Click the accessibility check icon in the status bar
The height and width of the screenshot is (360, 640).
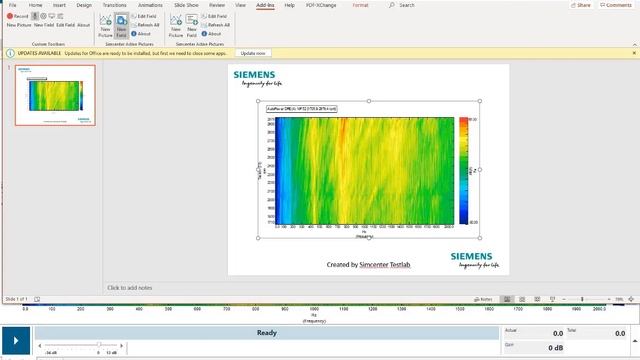click(37, 299)
